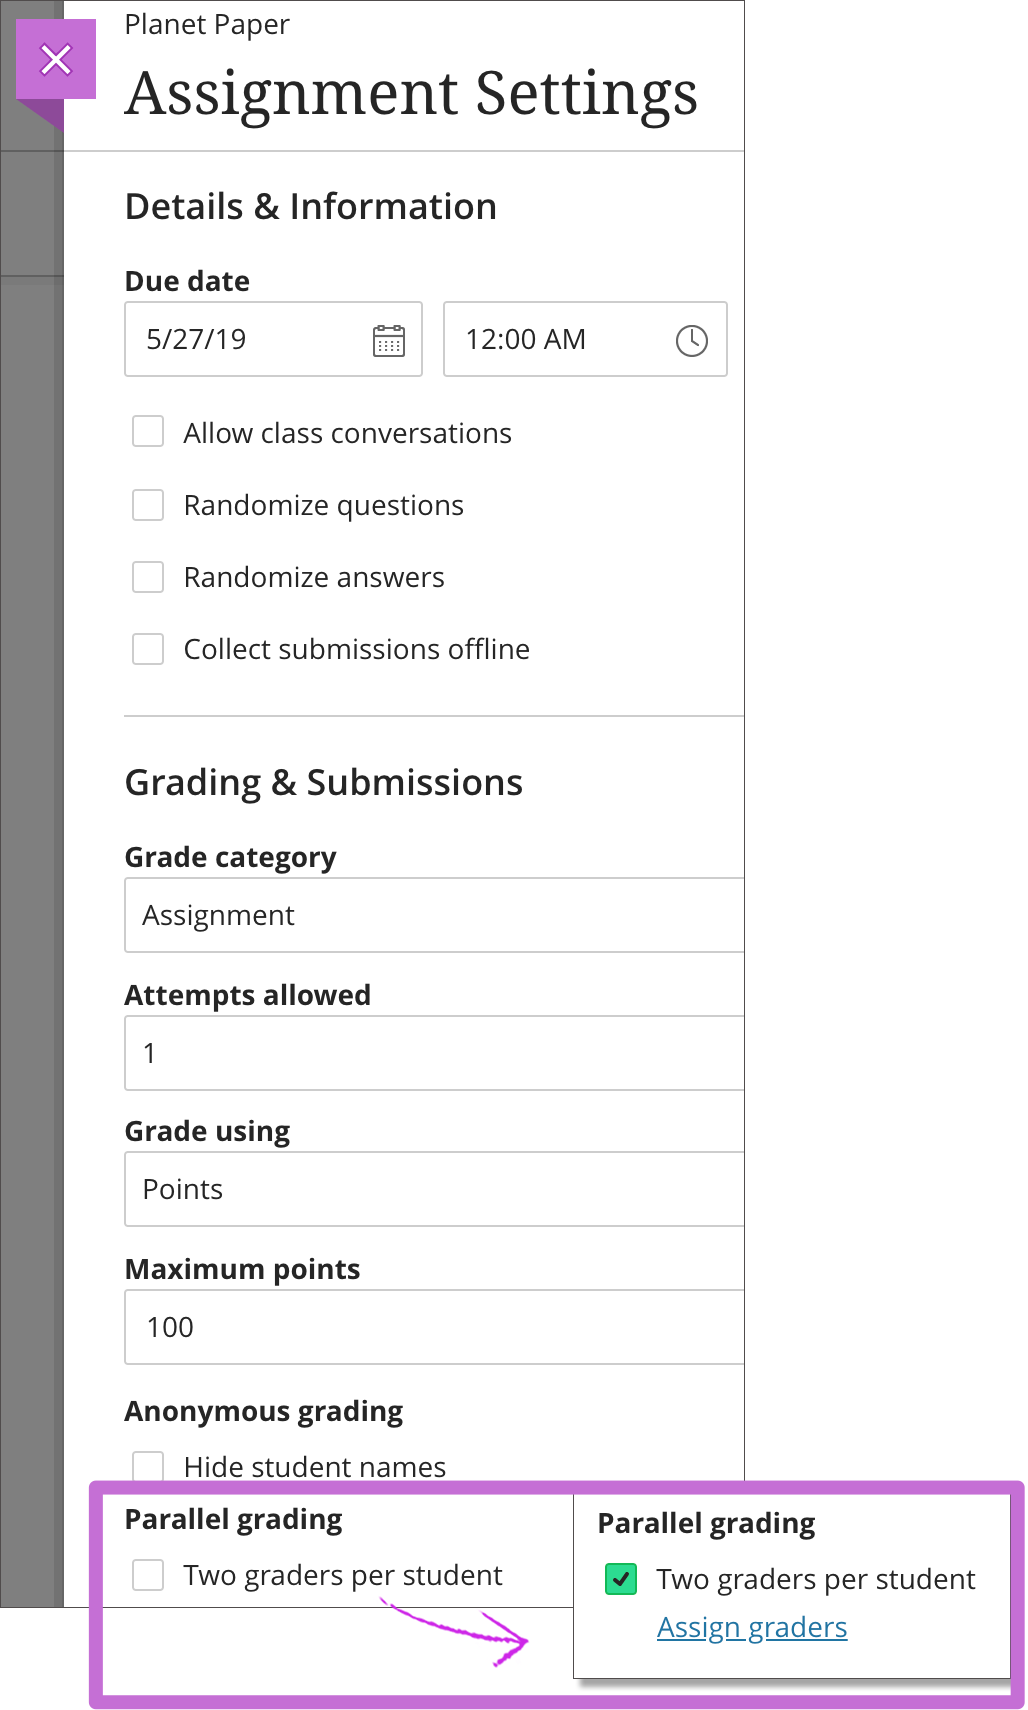Select the Planet Paper assignment title
The image size is (1028, 1710).
coord(206,24)
